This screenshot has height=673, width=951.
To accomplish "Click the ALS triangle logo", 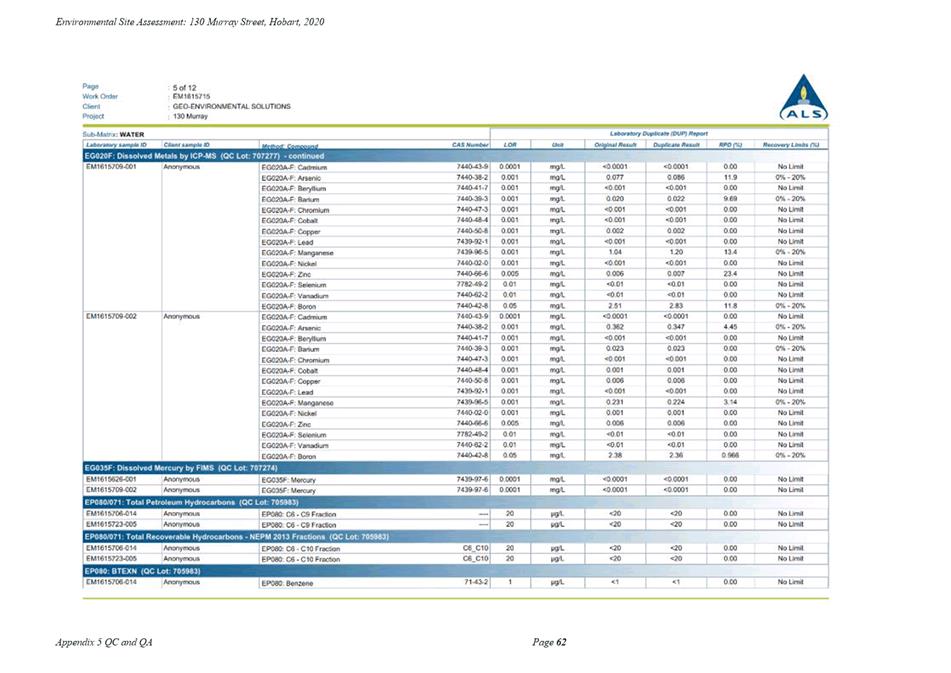I will pyautogui.click(x=804, y=97).
